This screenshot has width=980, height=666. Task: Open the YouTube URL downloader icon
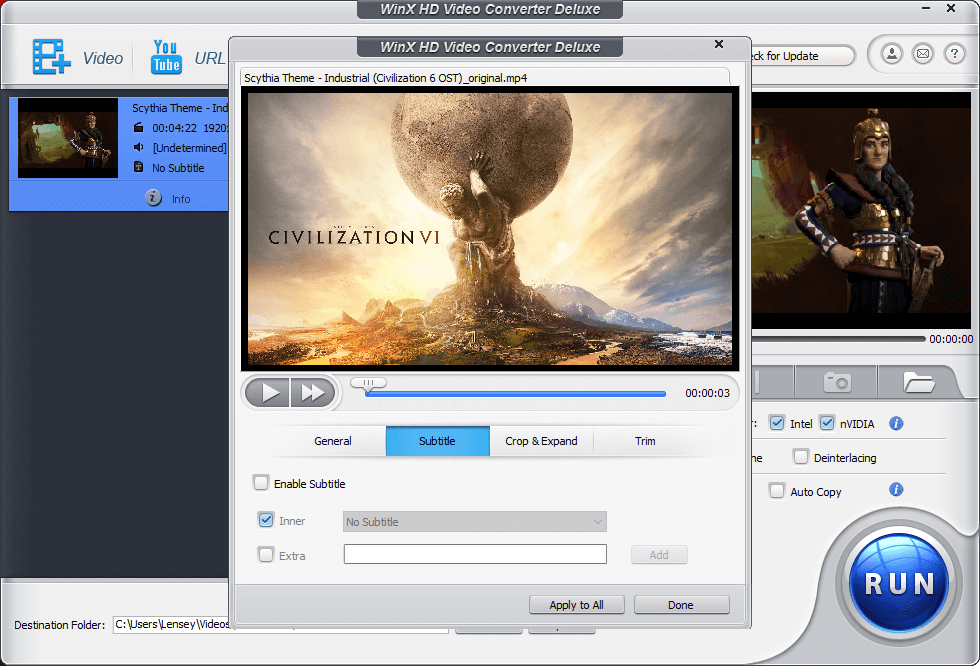click(x=166, y=57)
